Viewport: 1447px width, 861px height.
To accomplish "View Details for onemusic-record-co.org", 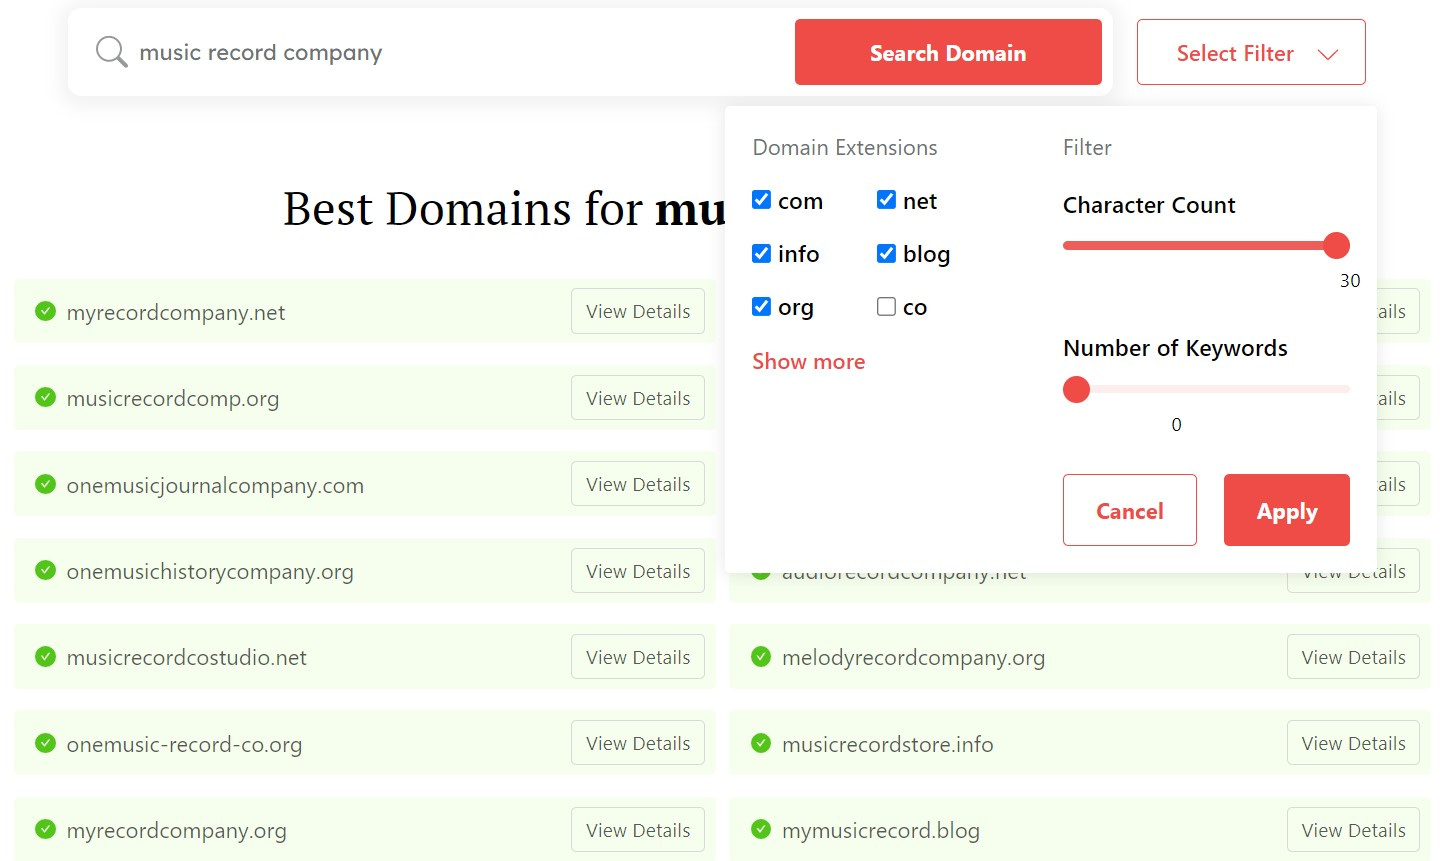I will 638,743.
